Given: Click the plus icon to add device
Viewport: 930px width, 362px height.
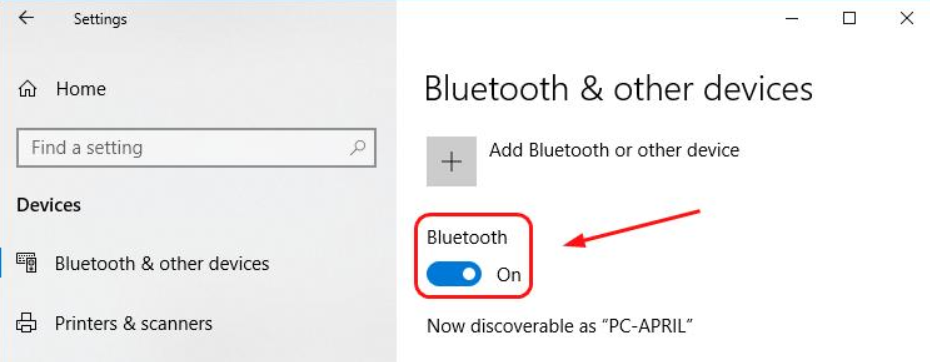Looking at the screenshot, I should pyautogui.click(x=451, y=161).
